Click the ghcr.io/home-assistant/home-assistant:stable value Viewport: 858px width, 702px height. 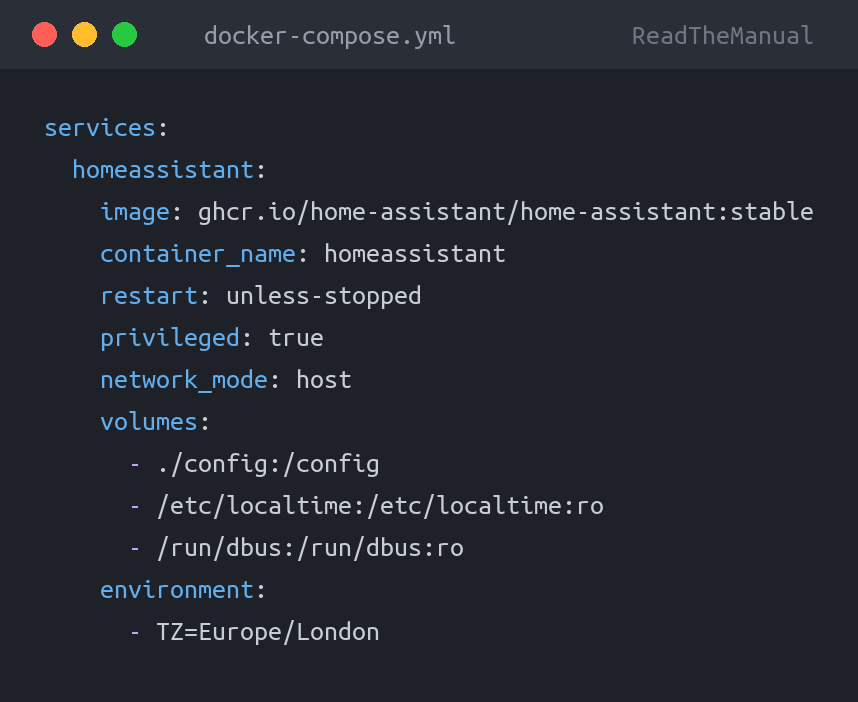[506, 212]
